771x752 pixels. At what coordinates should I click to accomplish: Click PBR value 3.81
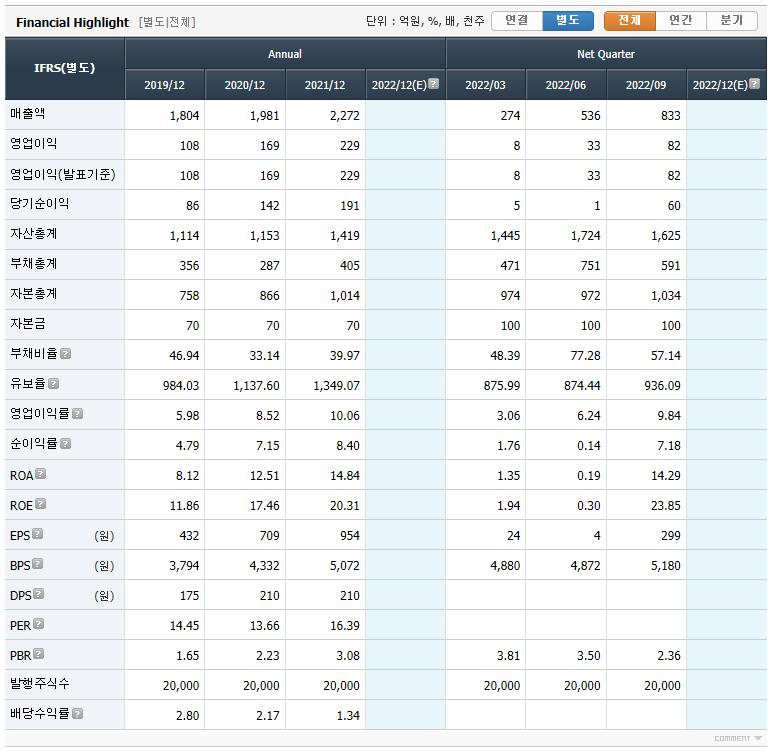pyautogui.click(x=508, y=656)
